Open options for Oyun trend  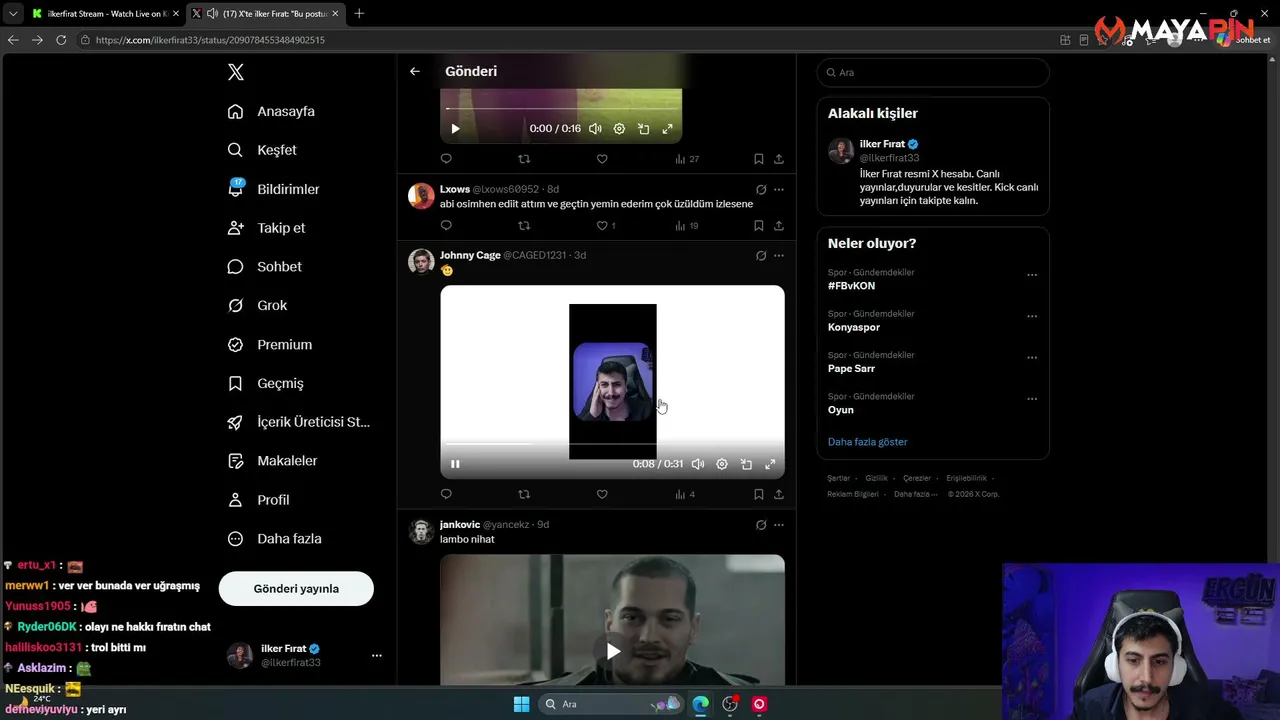click(x=1032, y=399)
